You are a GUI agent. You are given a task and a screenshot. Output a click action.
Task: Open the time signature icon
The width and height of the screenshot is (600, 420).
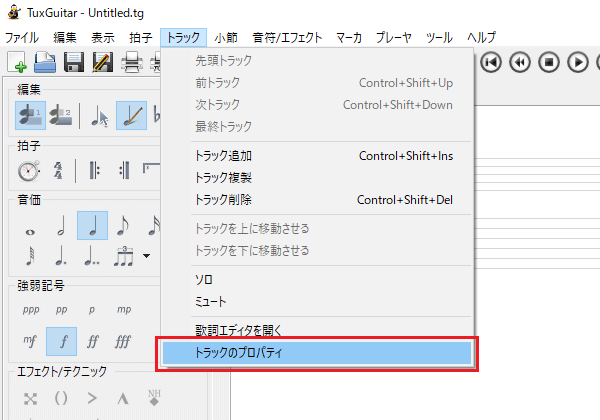(58, 171)
